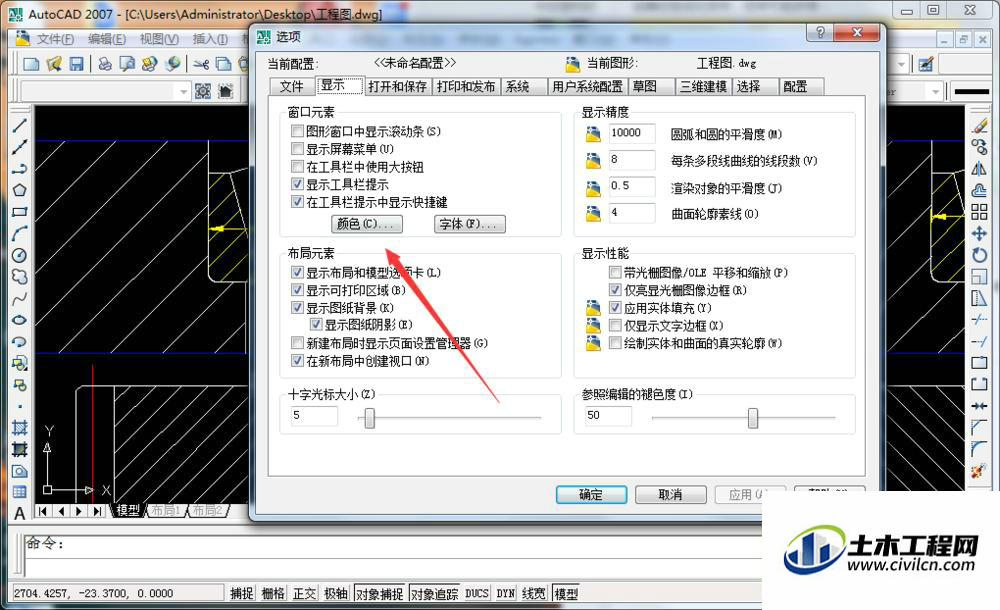Select the Ellipse drawing tool

click(x=19, y=320)
